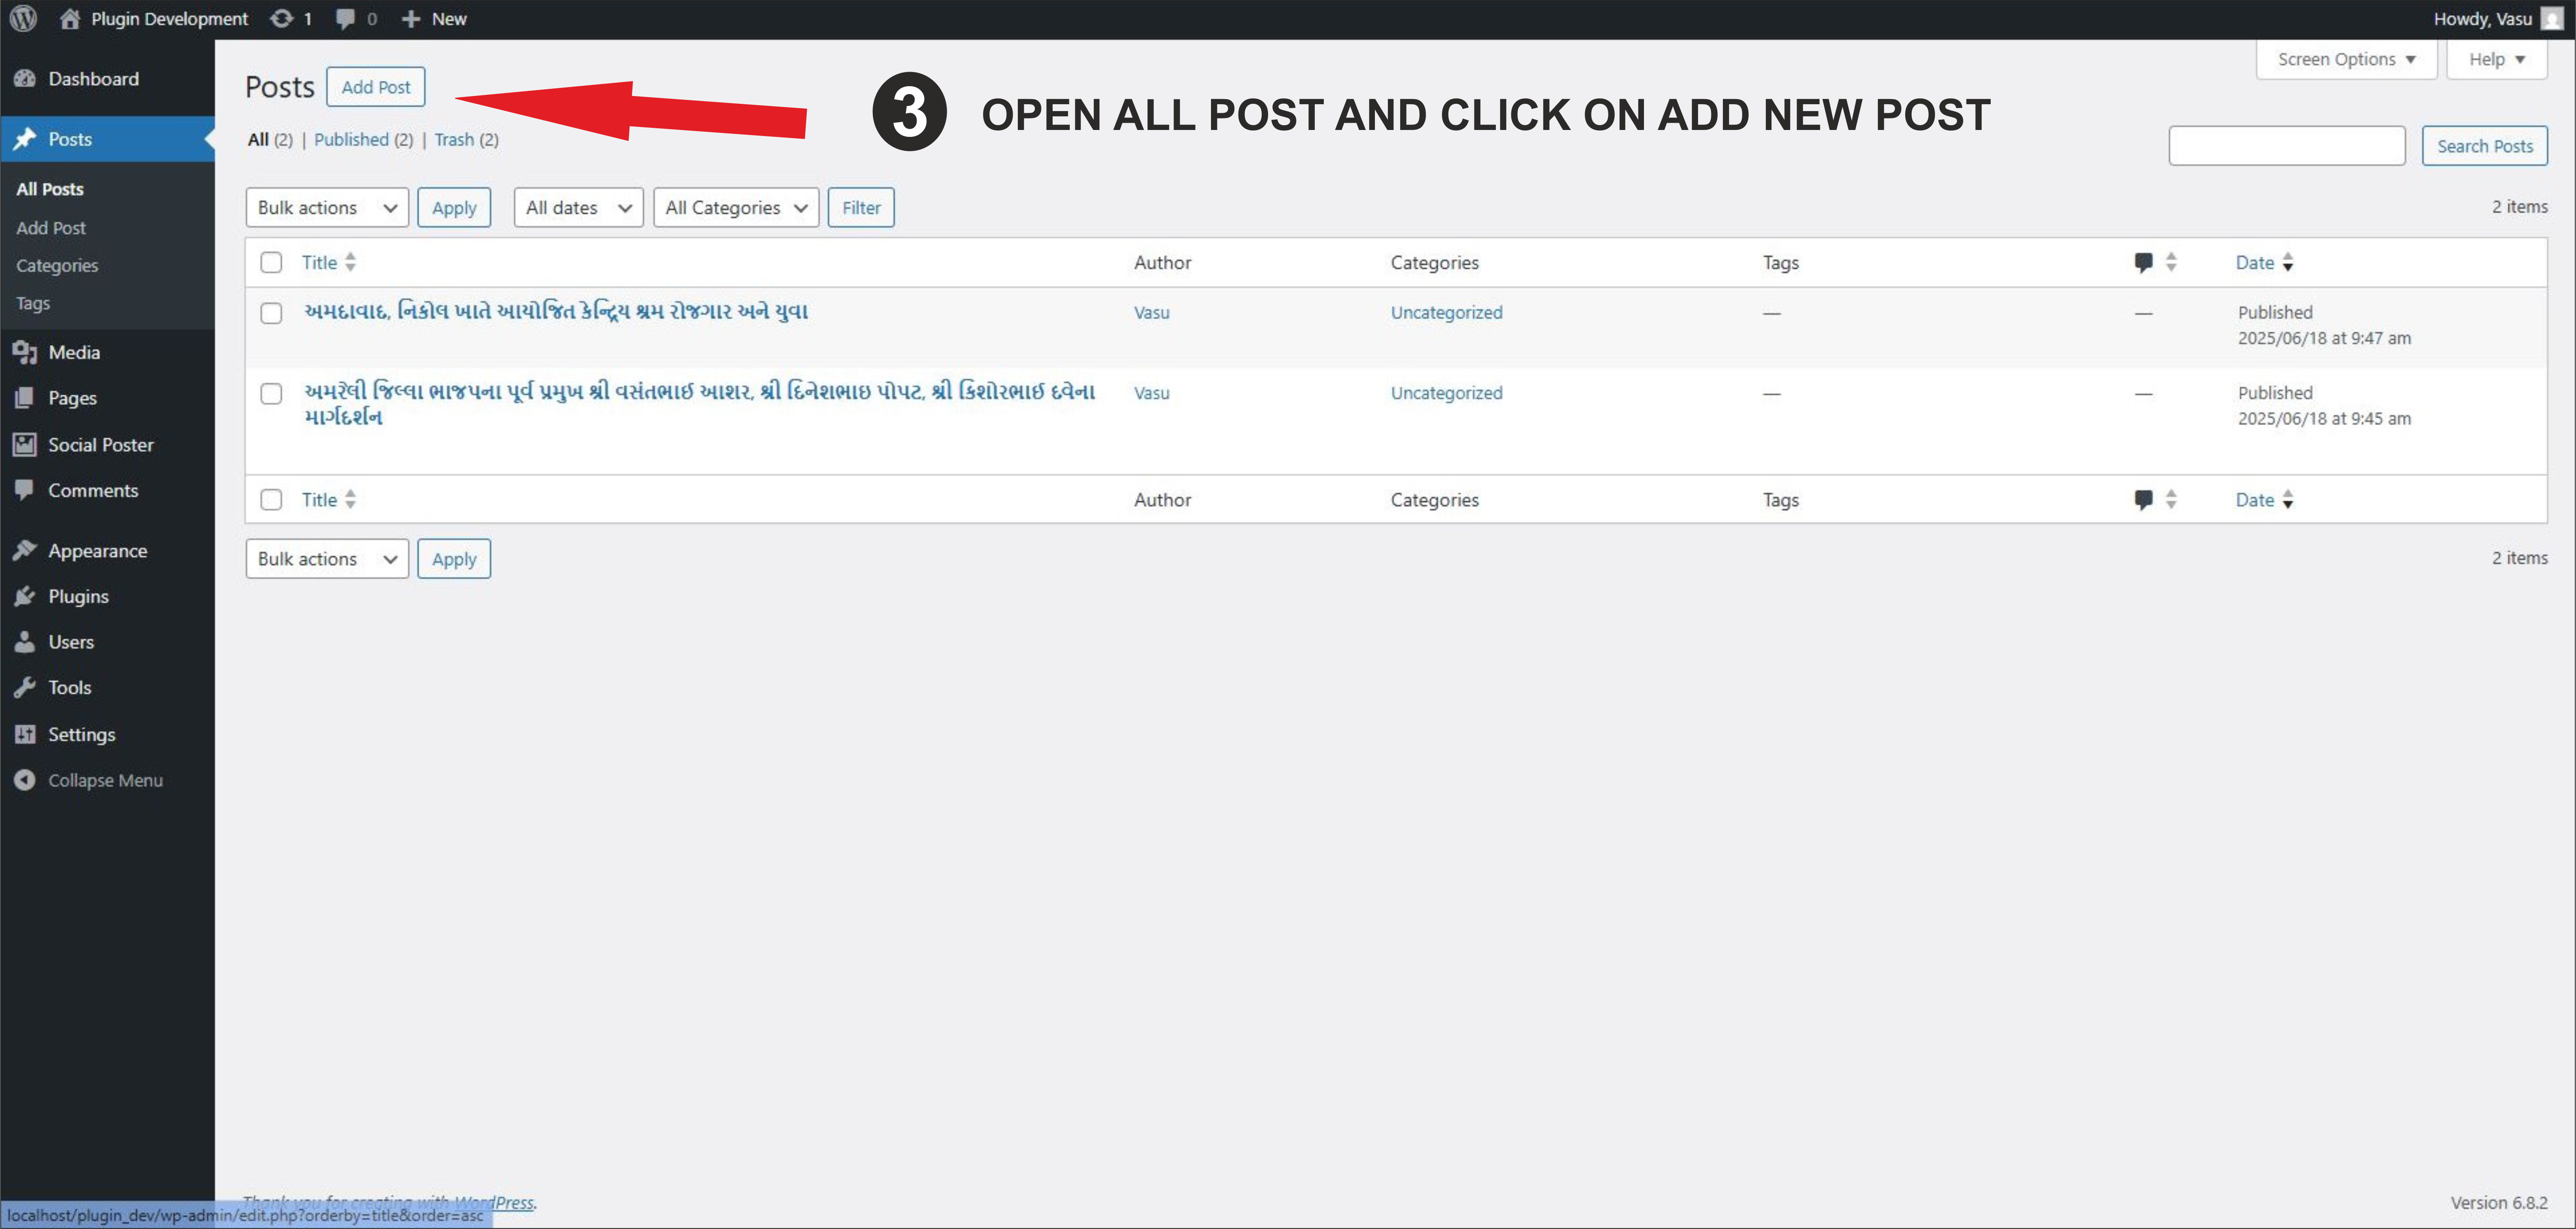Click the Search Posts button
Image resolution: width=2576 pixels, height=1229 pixels.
(2484, 146)
